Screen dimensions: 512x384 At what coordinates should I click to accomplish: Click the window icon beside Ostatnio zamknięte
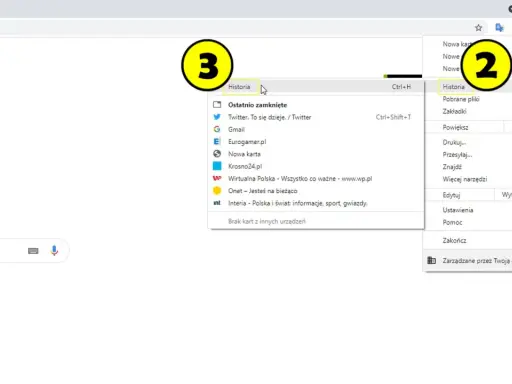217,105
